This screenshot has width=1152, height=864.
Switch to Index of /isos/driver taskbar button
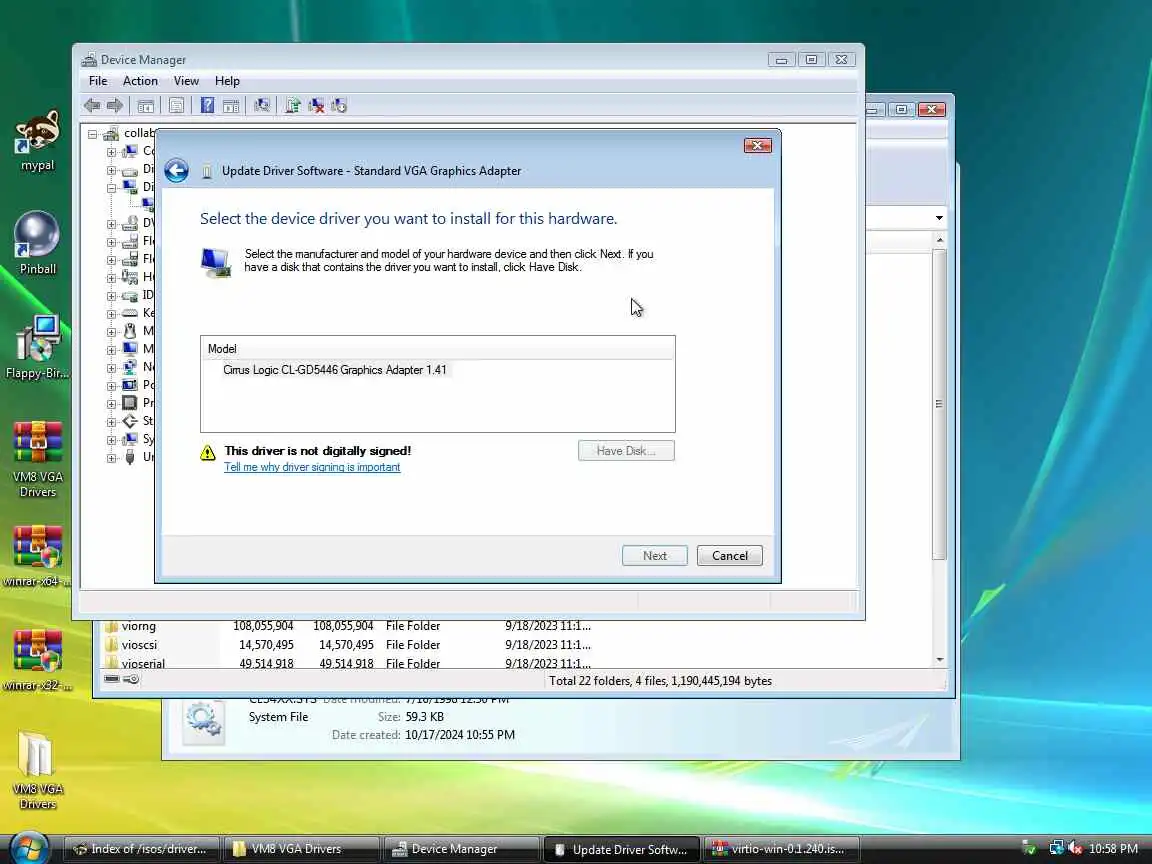(x=142, y=849)
